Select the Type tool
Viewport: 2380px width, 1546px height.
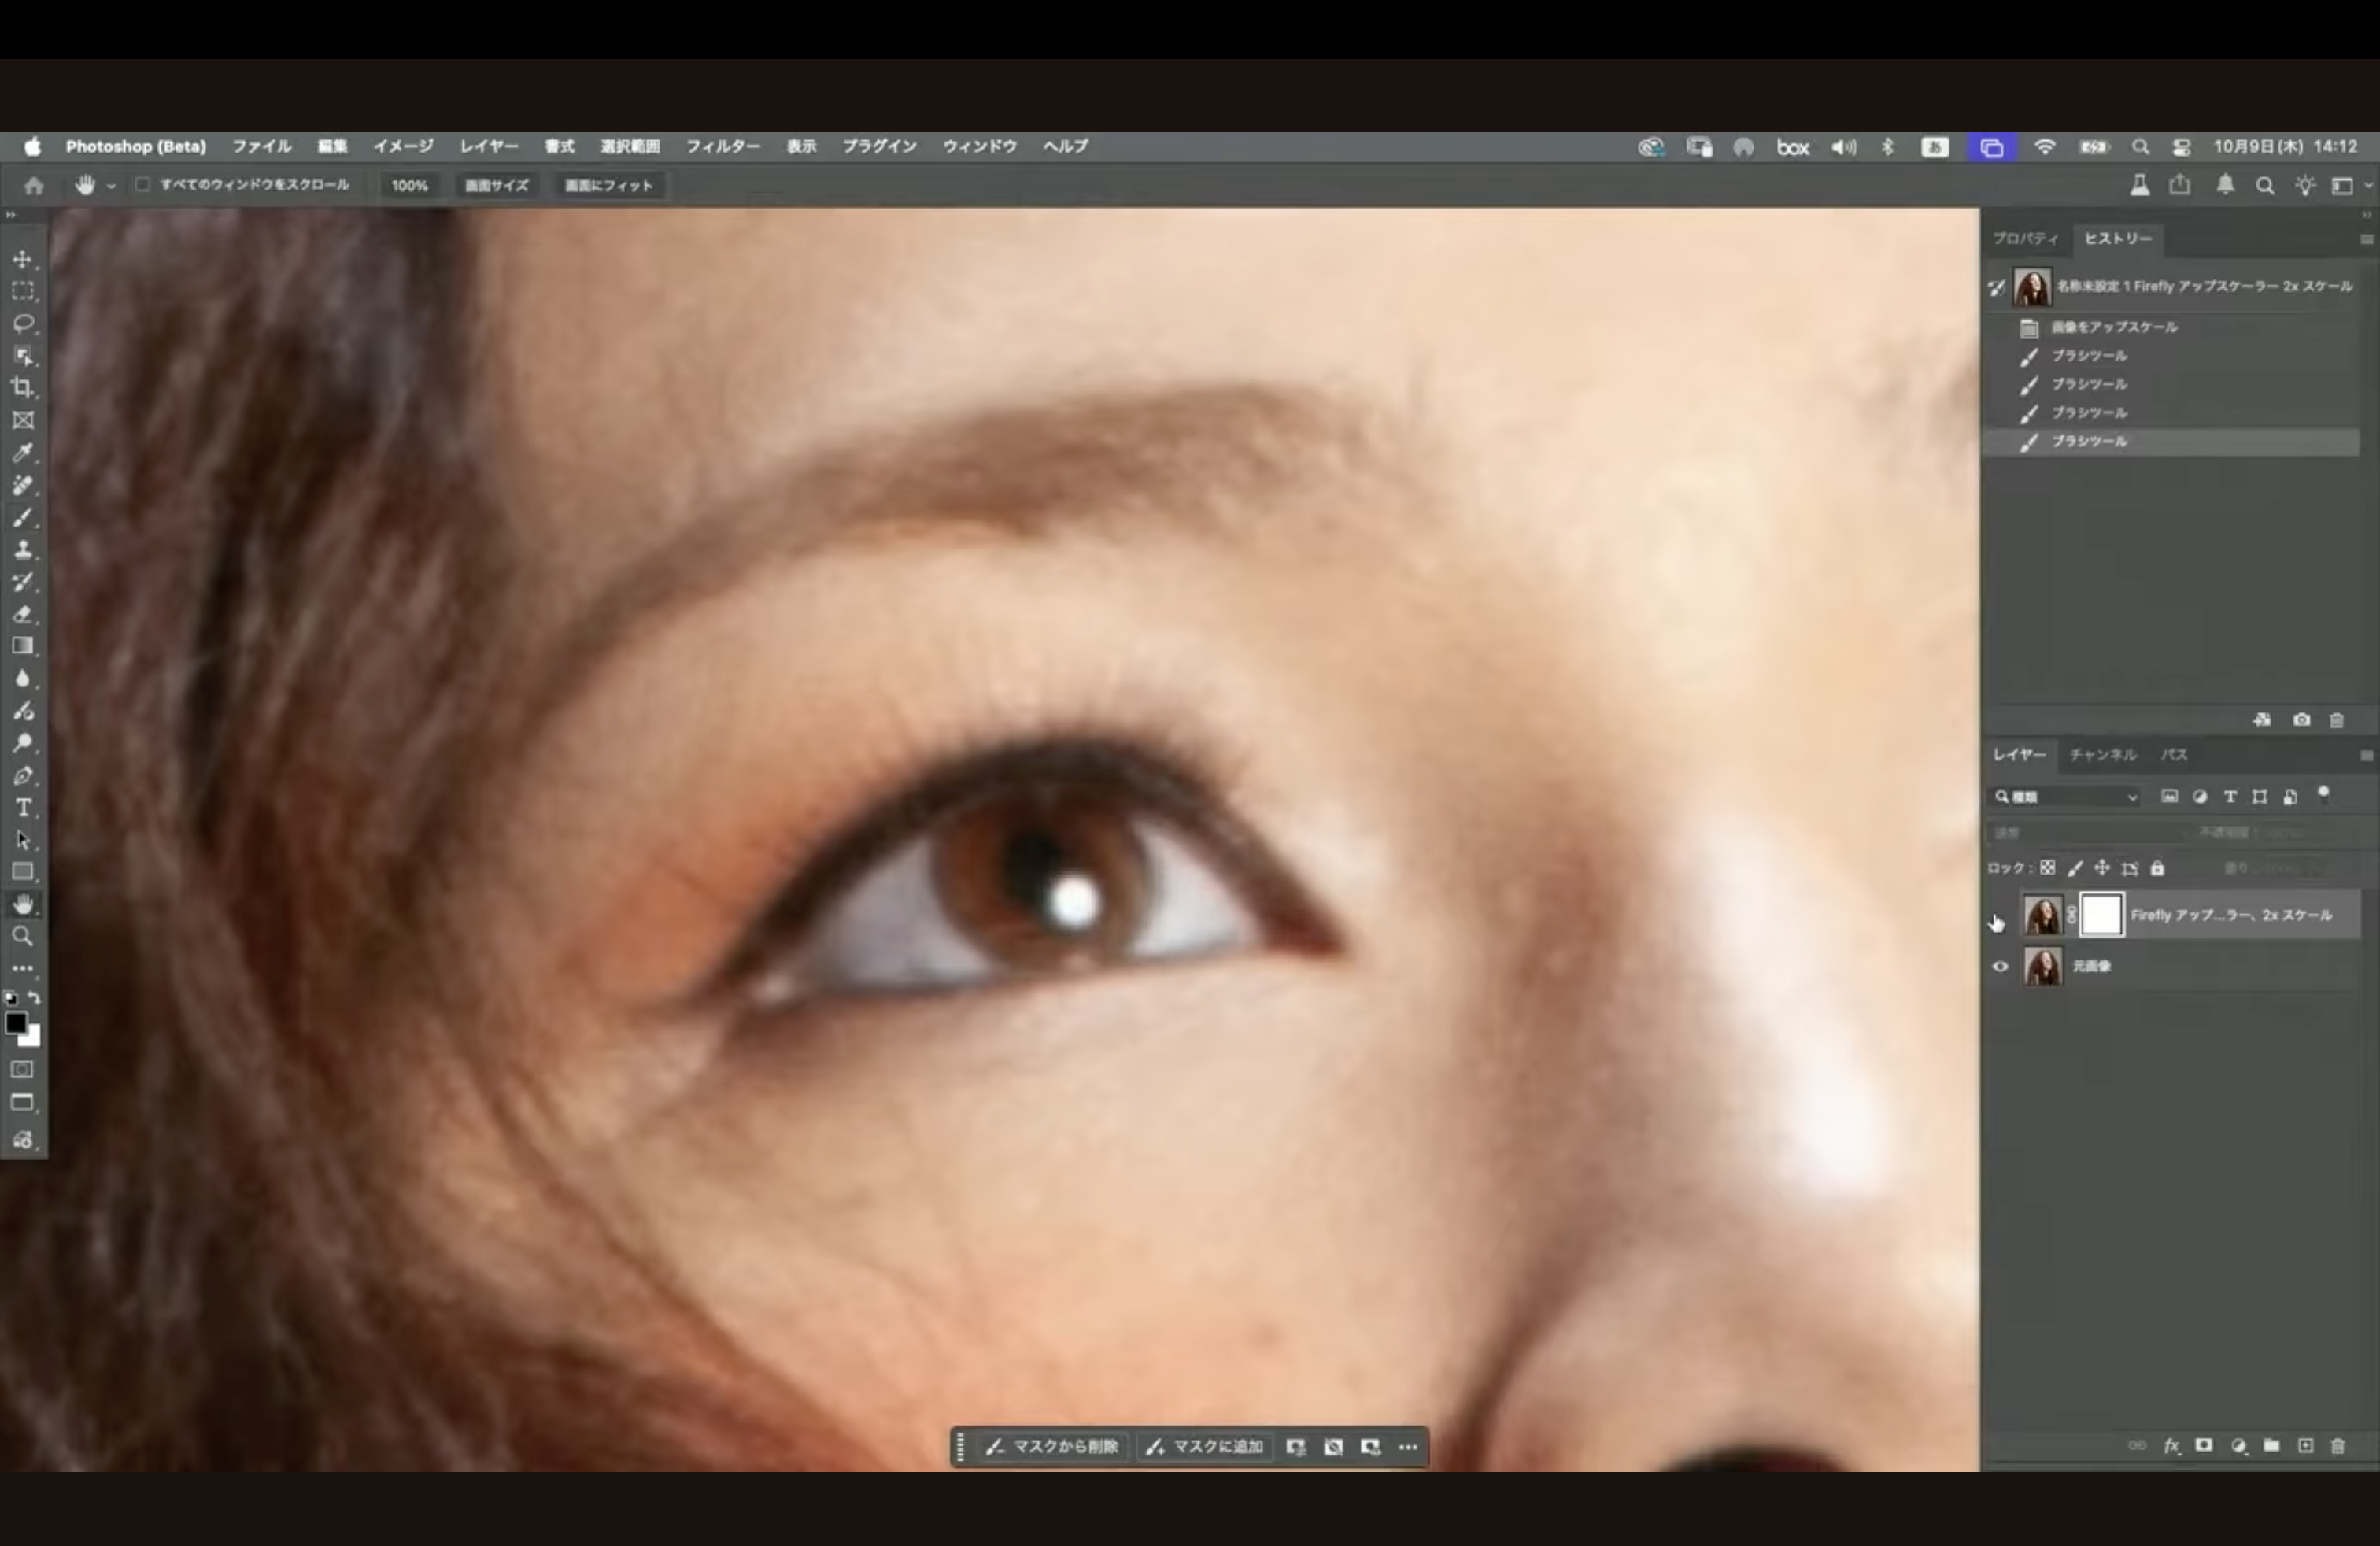tap(23, 808)
